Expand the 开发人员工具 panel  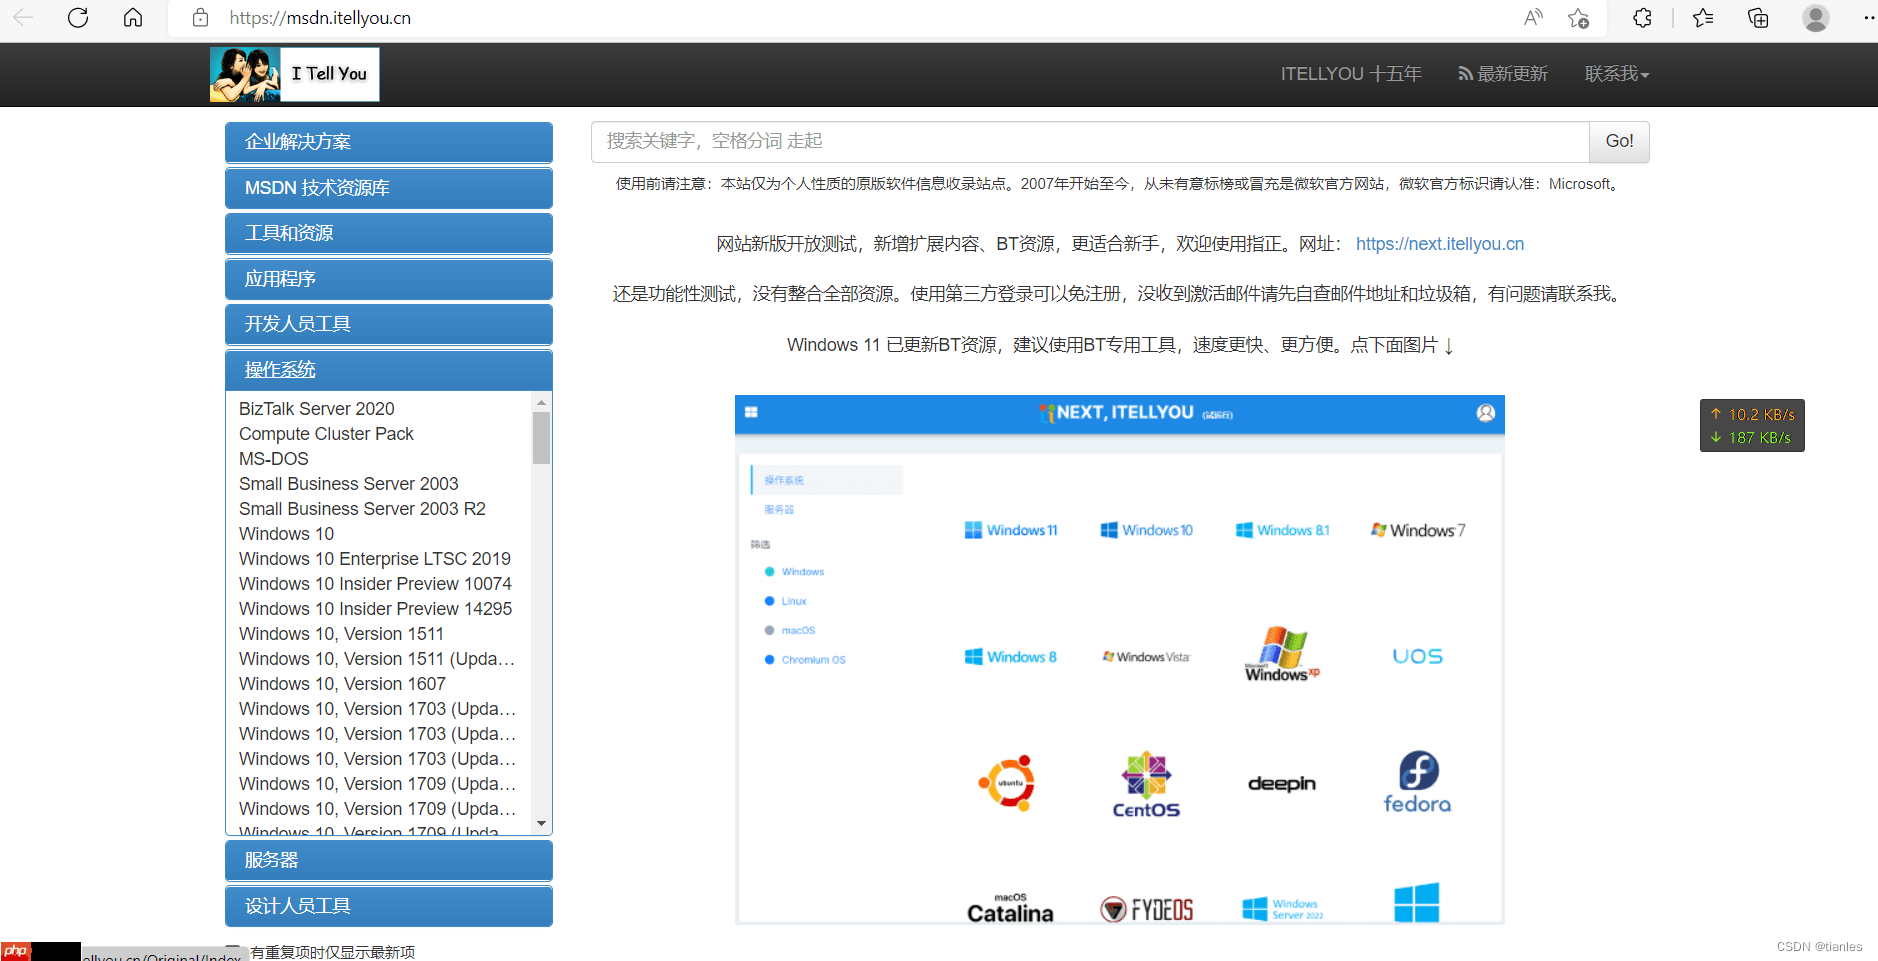pyautogui.click(x=389, y=324)
